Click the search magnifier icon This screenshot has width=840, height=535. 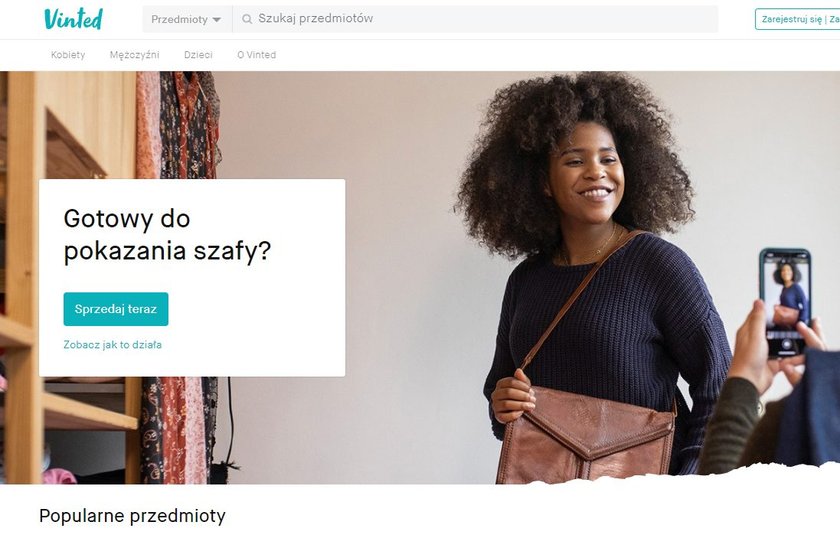coord(247,19)
